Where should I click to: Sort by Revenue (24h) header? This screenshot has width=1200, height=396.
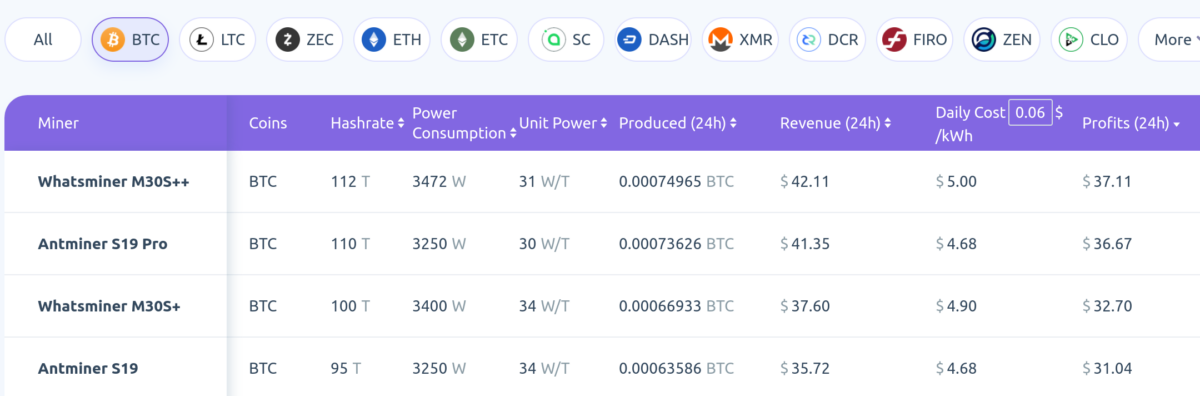[835, 123]
